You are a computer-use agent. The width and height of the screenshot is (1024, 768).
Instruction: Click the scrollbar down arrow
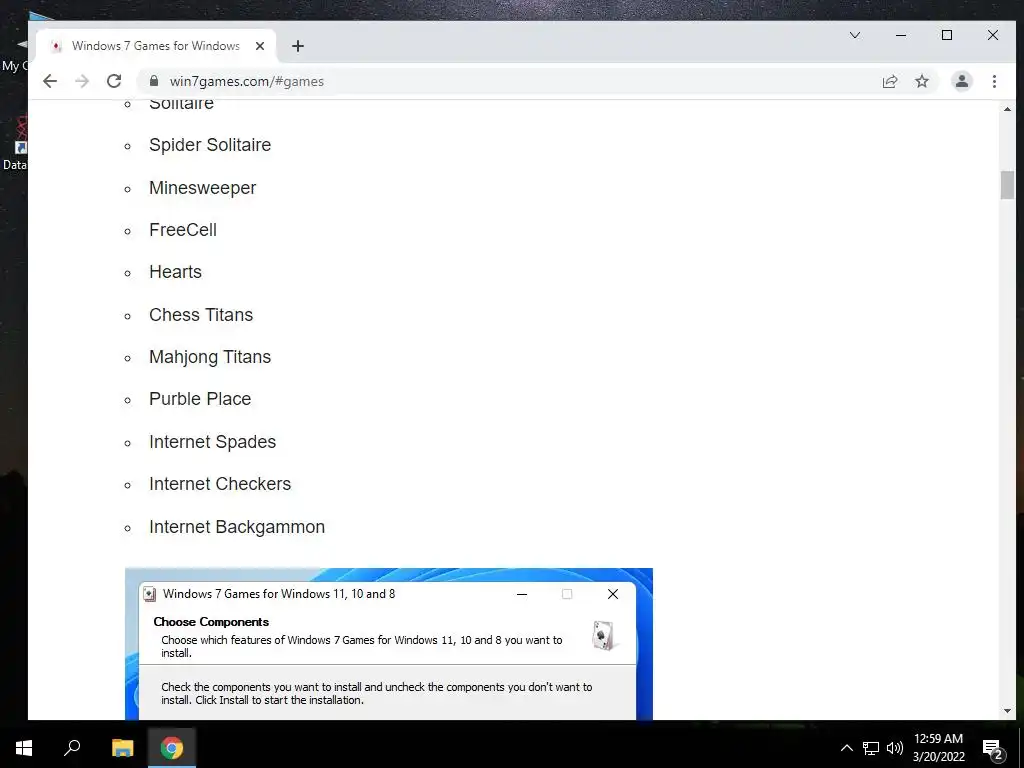(x=1007, y=711)
